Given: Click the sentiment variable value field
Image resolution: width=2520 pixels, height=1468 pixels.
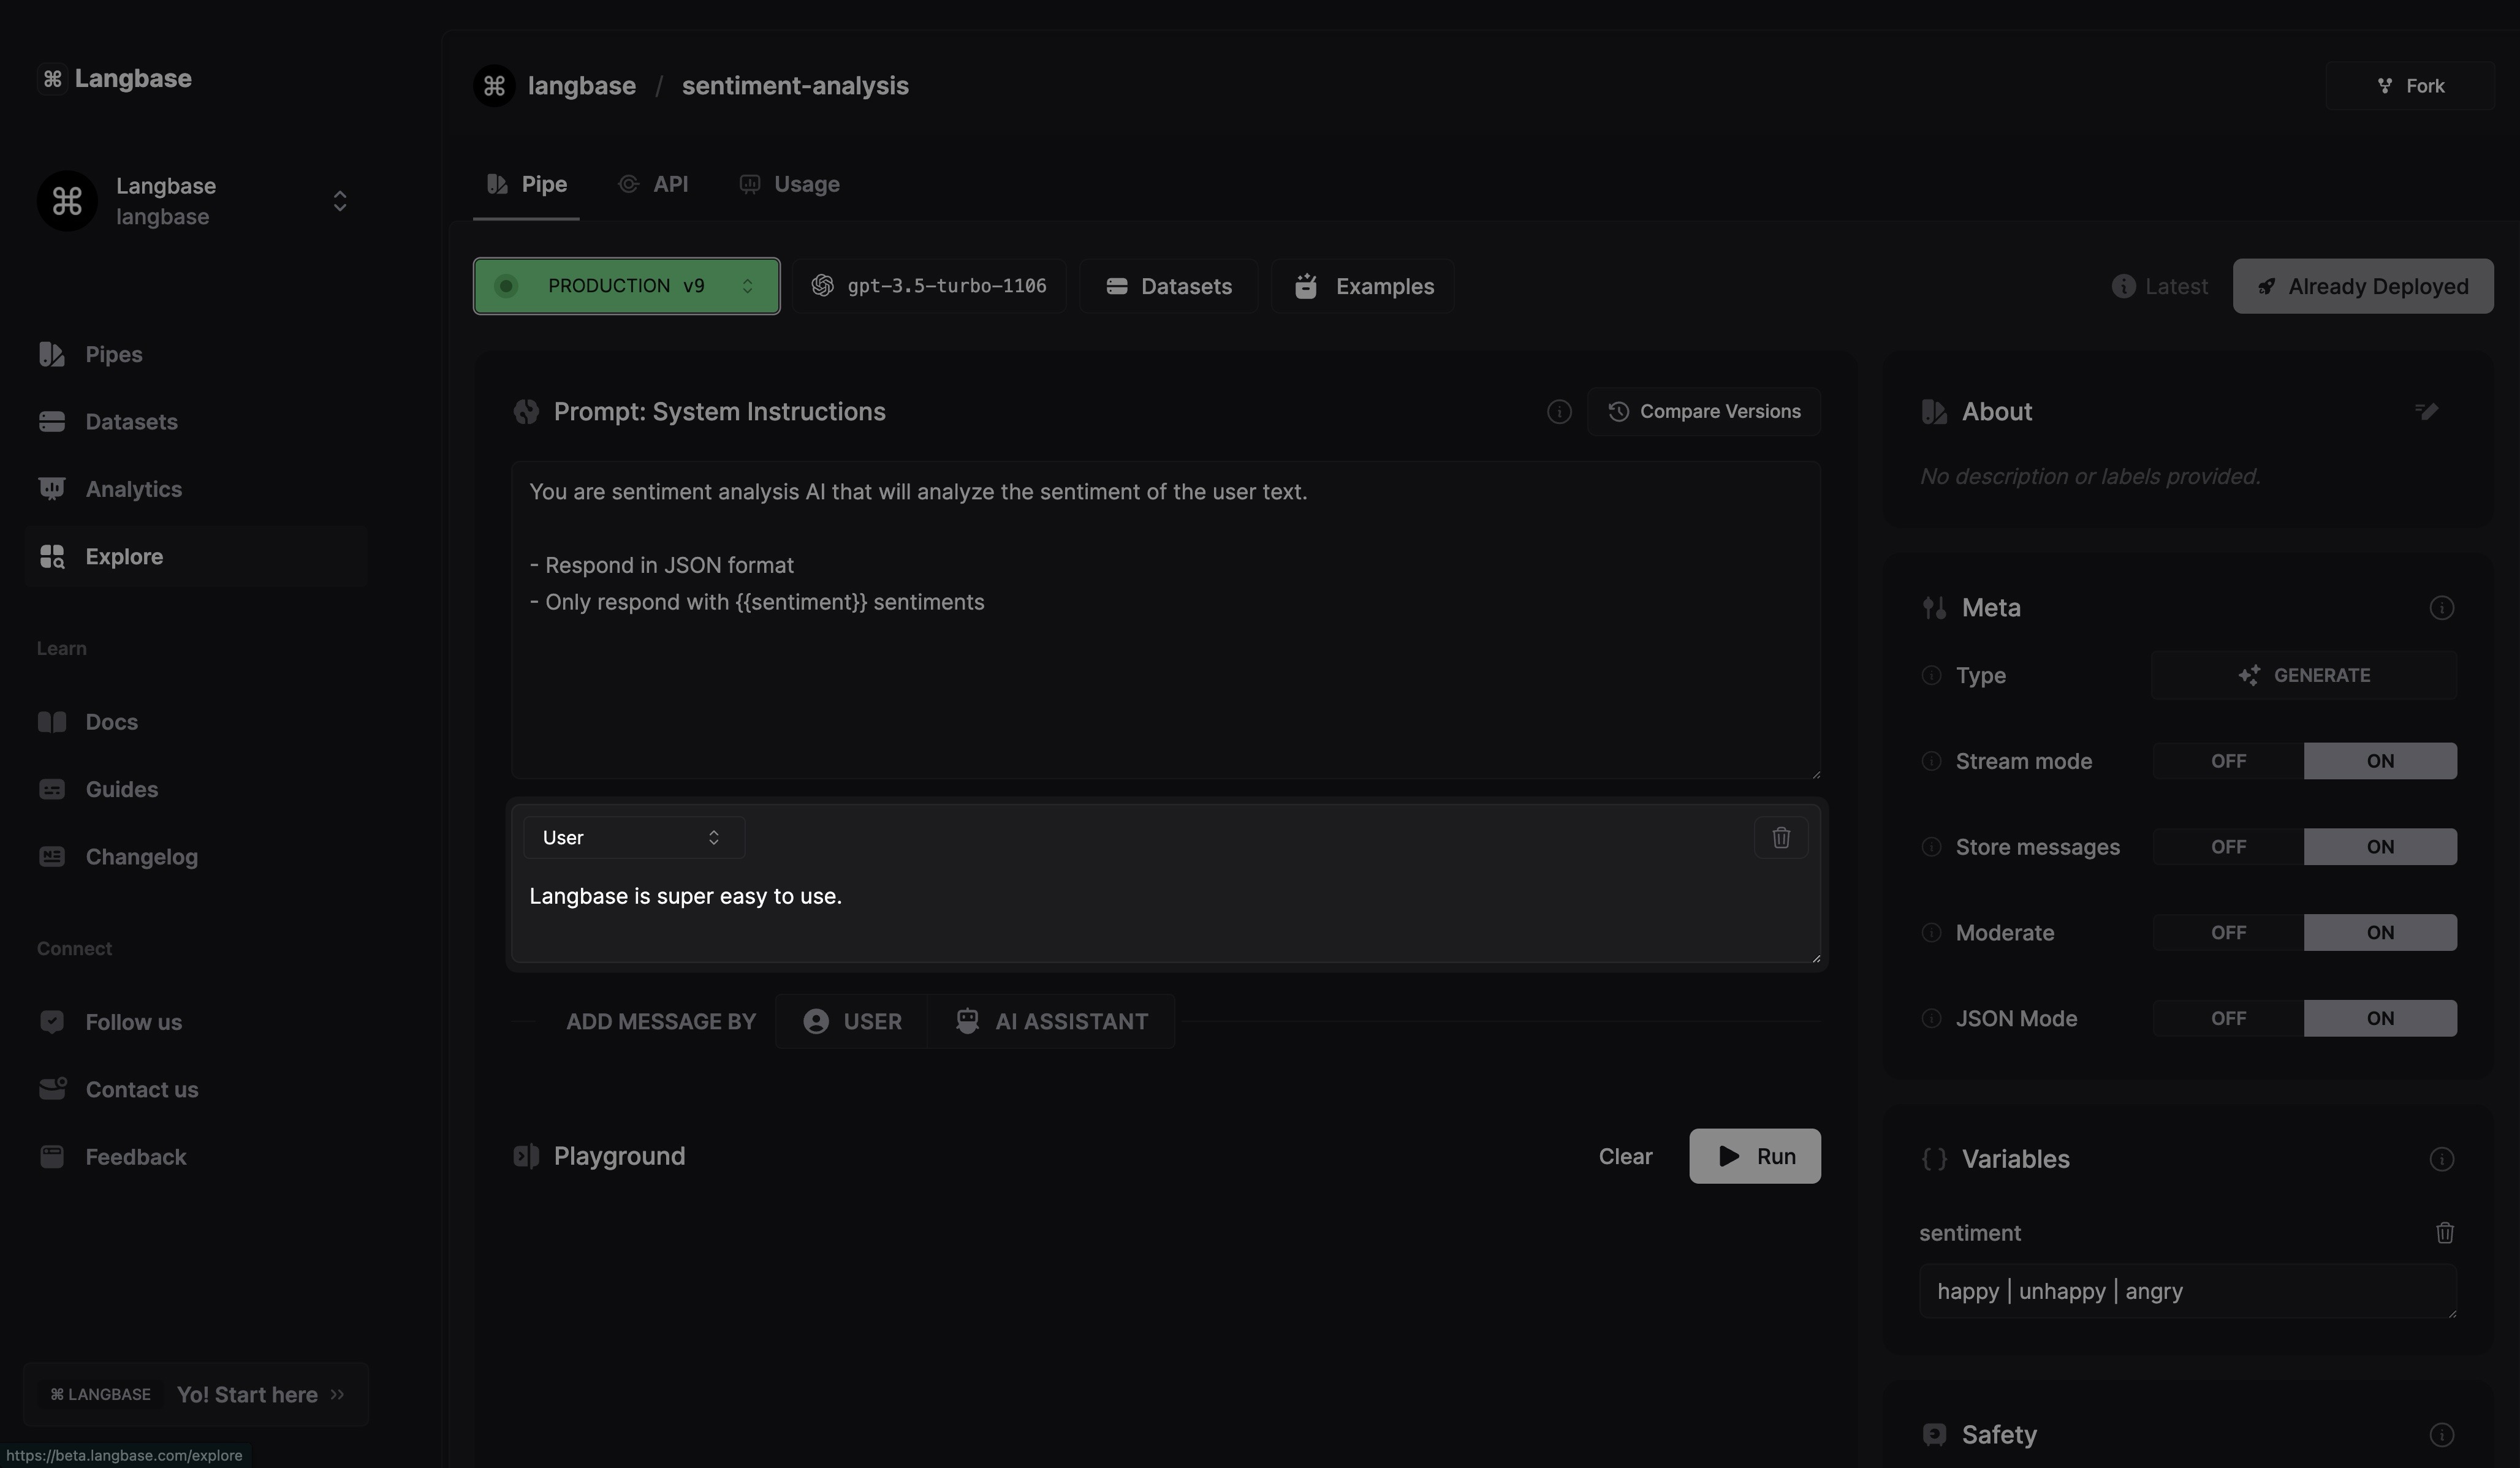Looking at the screenshot, I should tap(2186, 1291).
